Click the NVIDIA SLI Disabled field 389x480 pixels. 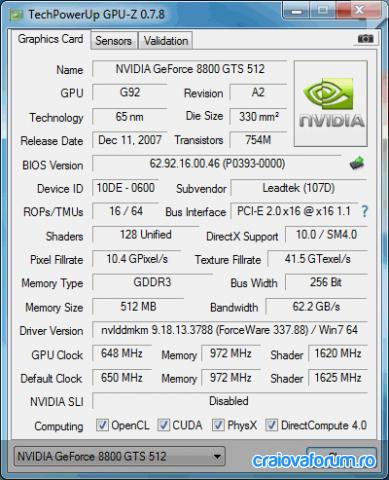230,401
